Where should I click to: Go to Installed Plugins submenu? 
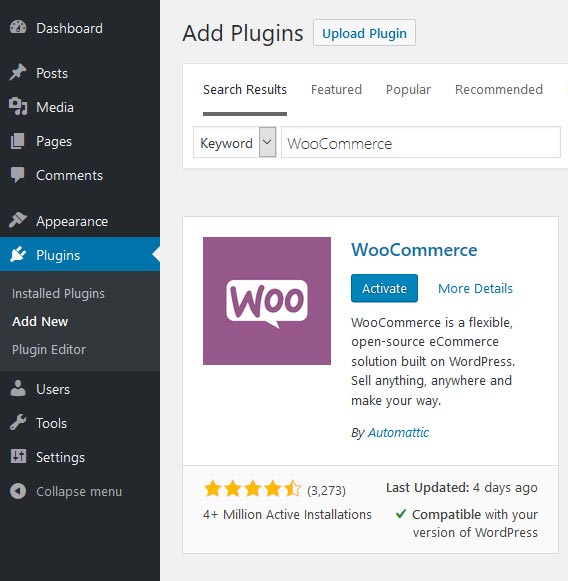tap(58, 293)
